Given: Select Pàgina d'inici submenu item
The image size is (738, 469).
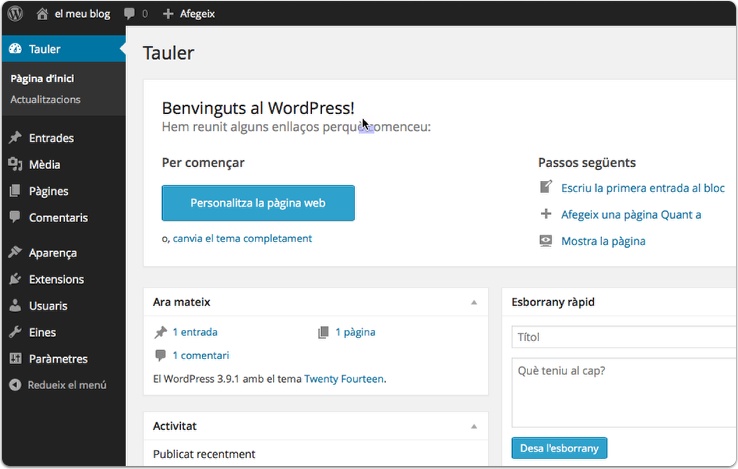Looking at the screenshot, I should (42, 78).
